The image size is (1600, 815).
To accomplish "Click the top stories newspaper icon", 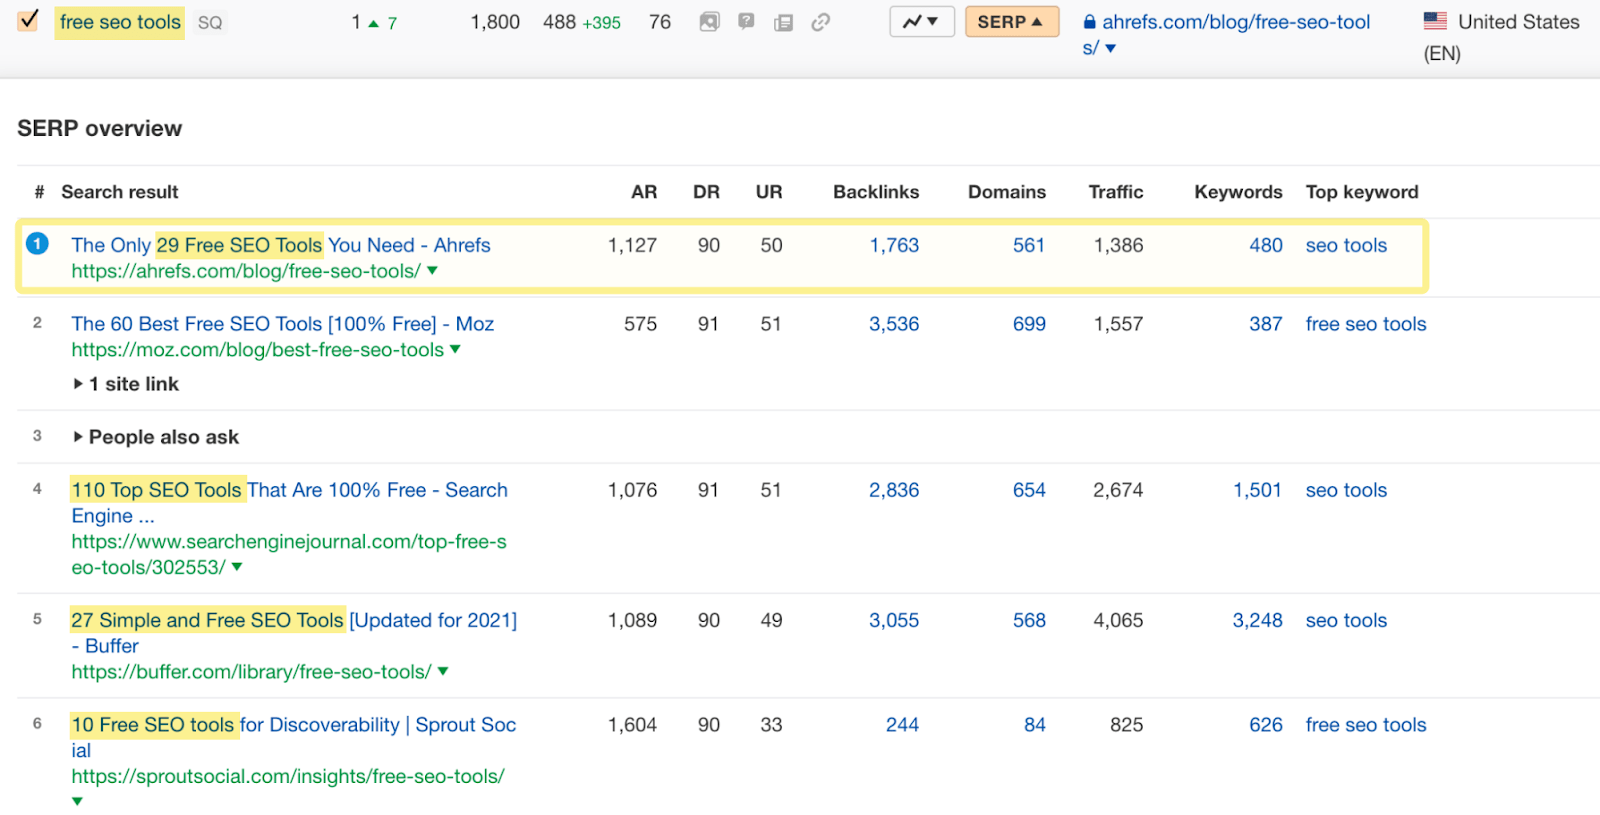I will 783,22.
